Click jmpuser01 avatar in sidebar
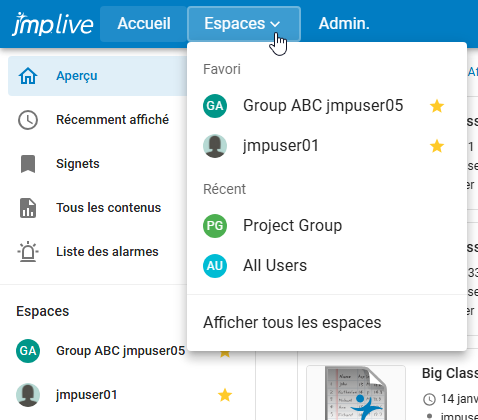 point(28,395)
